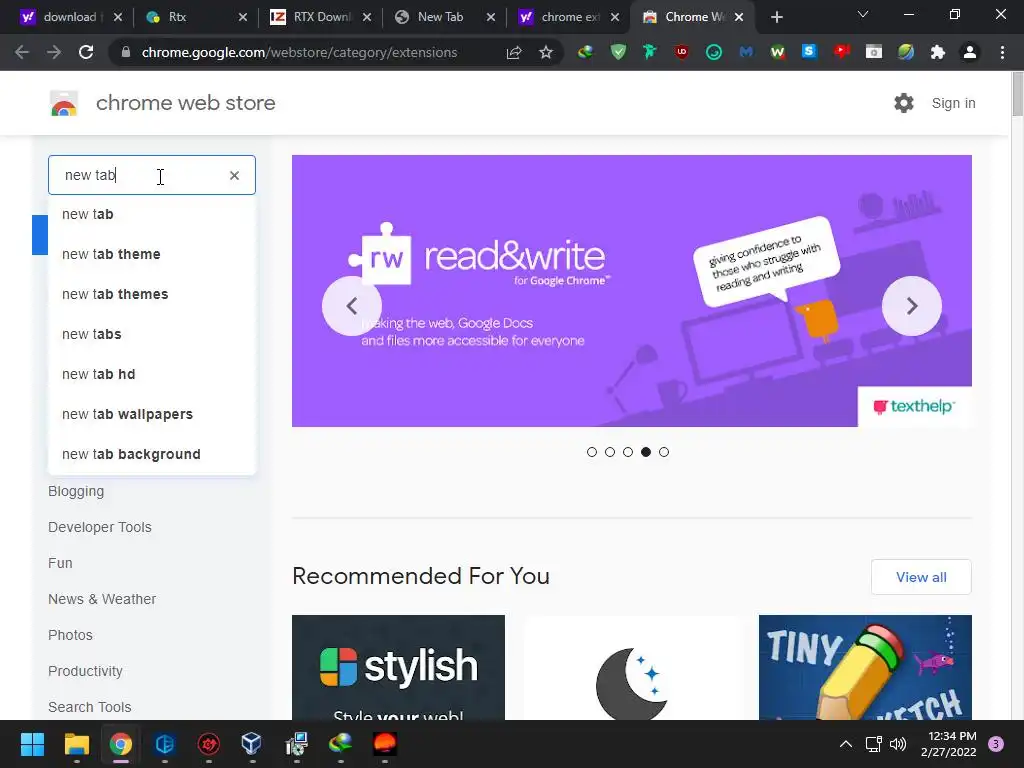Choose the 'new tab' suggestion
1024x768 pixels.
coord(152,214)
